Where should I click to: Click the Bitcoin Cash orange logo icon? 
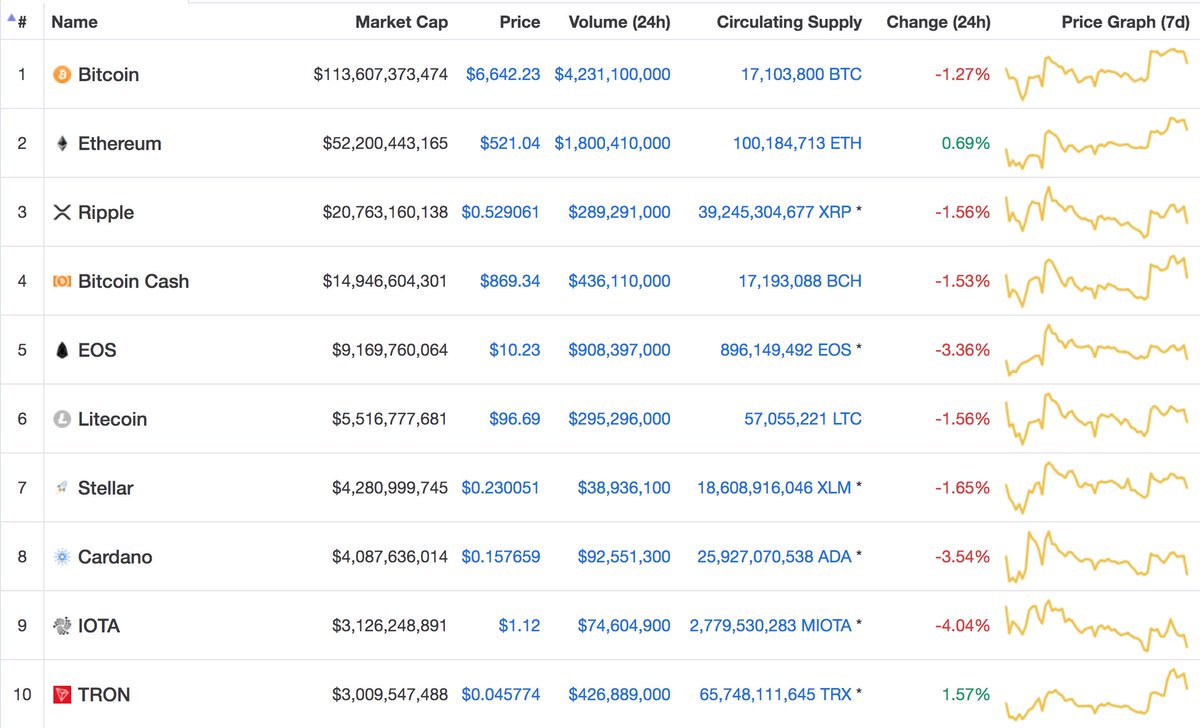[x=62, y=282]
